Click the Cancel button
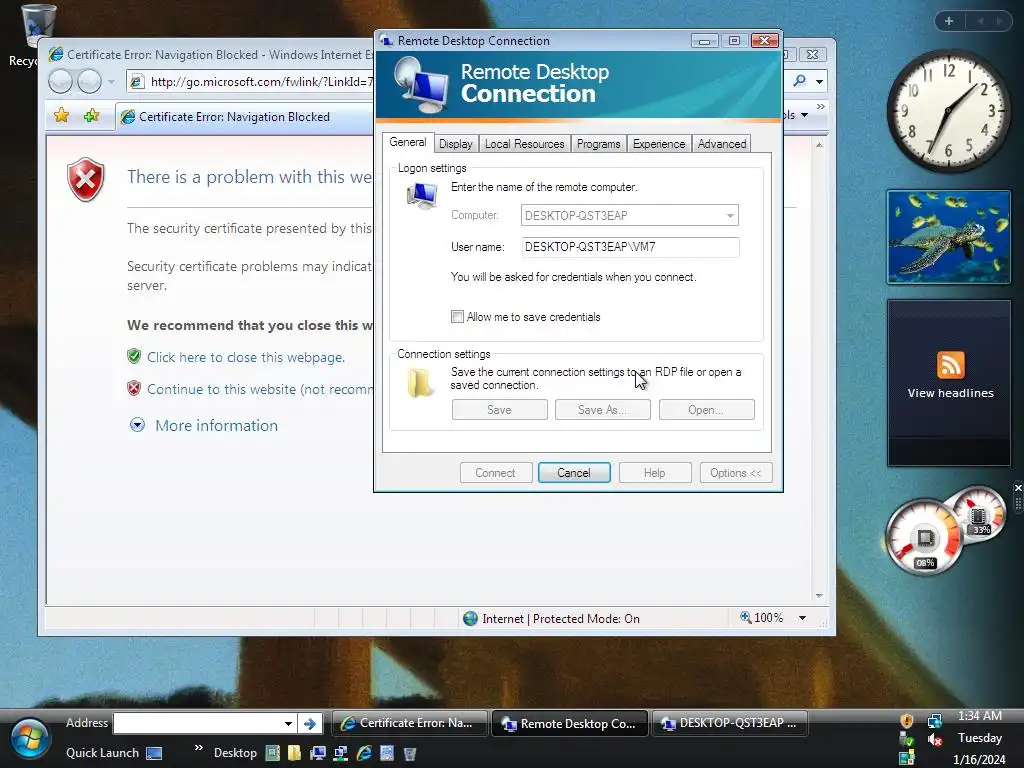This screenshot has height=768, width=1024. [x=574, y=473]
